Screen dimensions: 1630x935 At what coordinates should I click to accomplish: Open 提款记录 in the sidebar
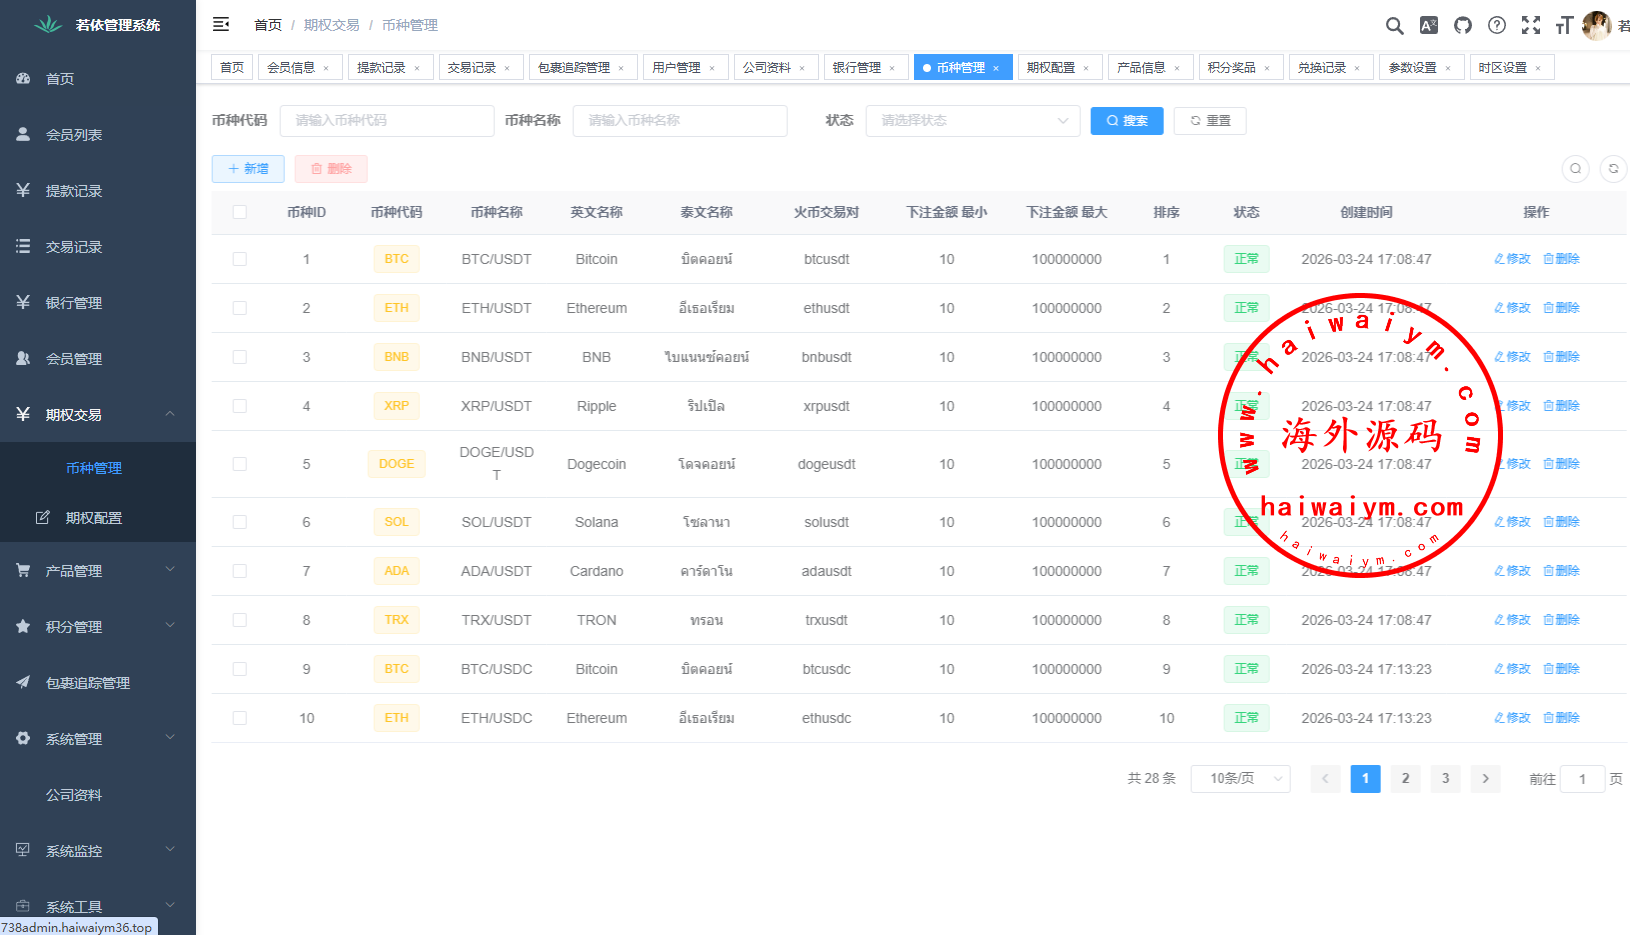98,191
